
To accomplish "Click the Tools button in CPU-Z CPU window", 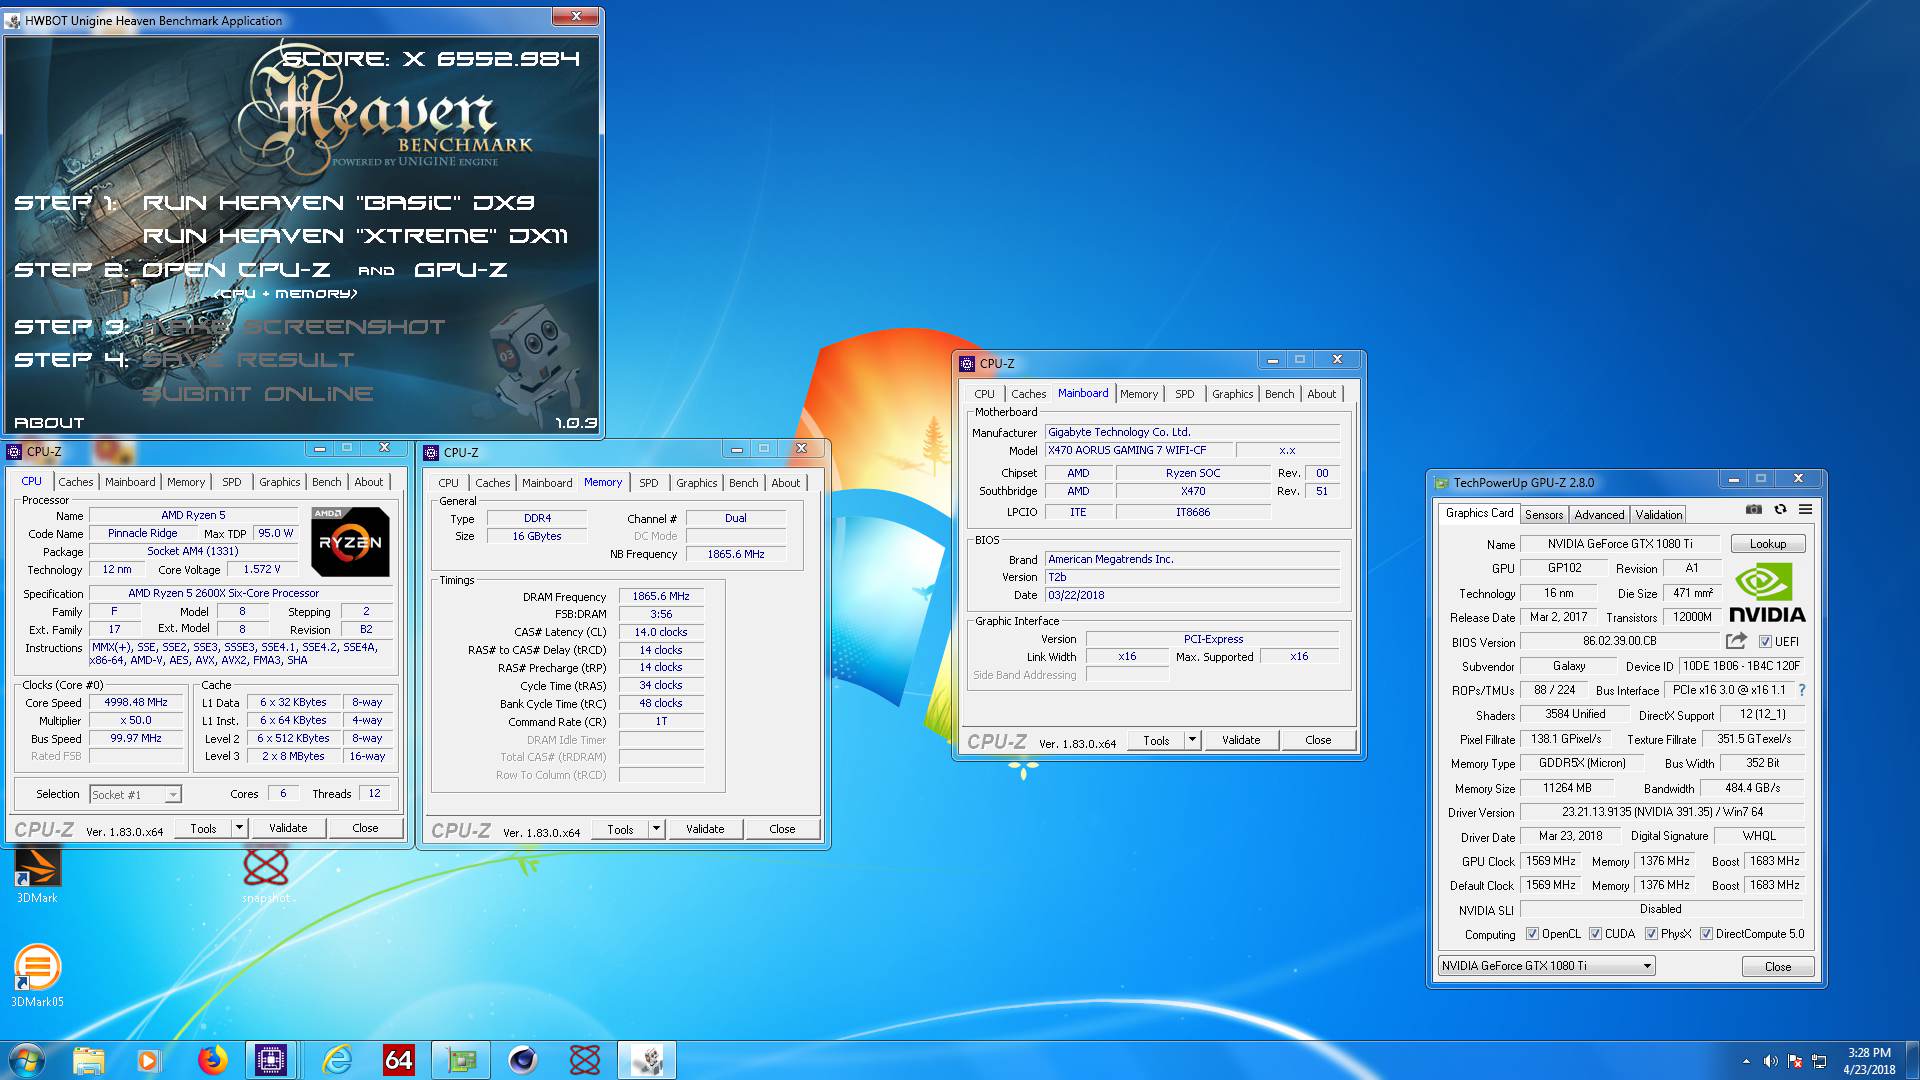I will [203, 828].
